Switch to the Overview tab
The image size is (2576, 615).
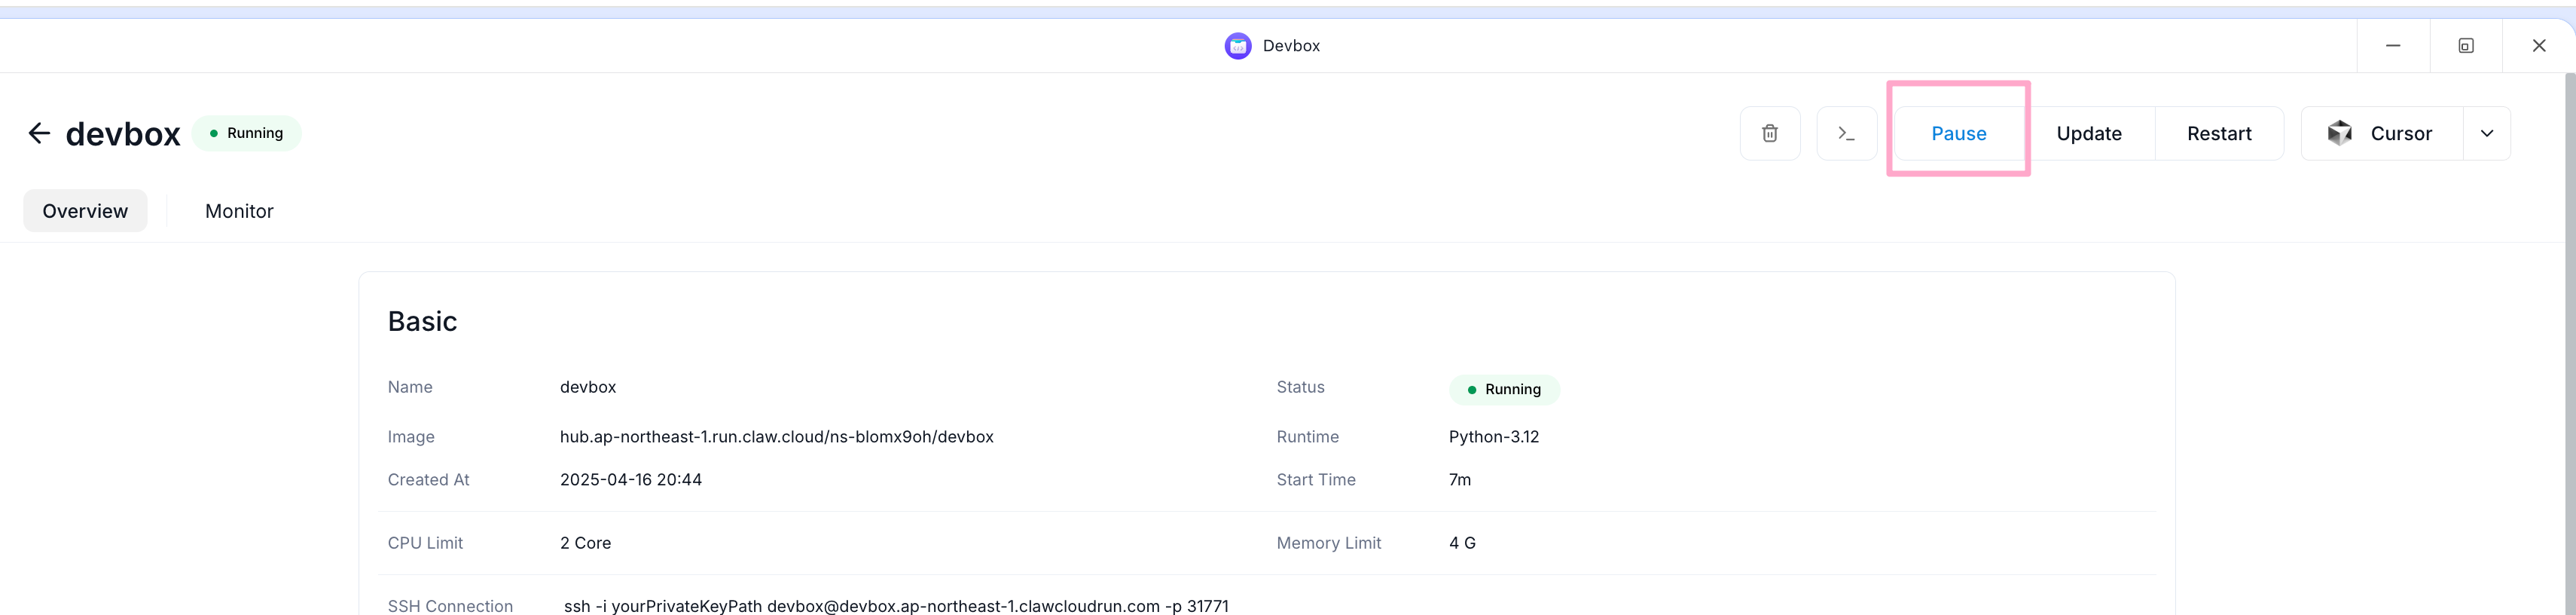(x=85, y=211)
